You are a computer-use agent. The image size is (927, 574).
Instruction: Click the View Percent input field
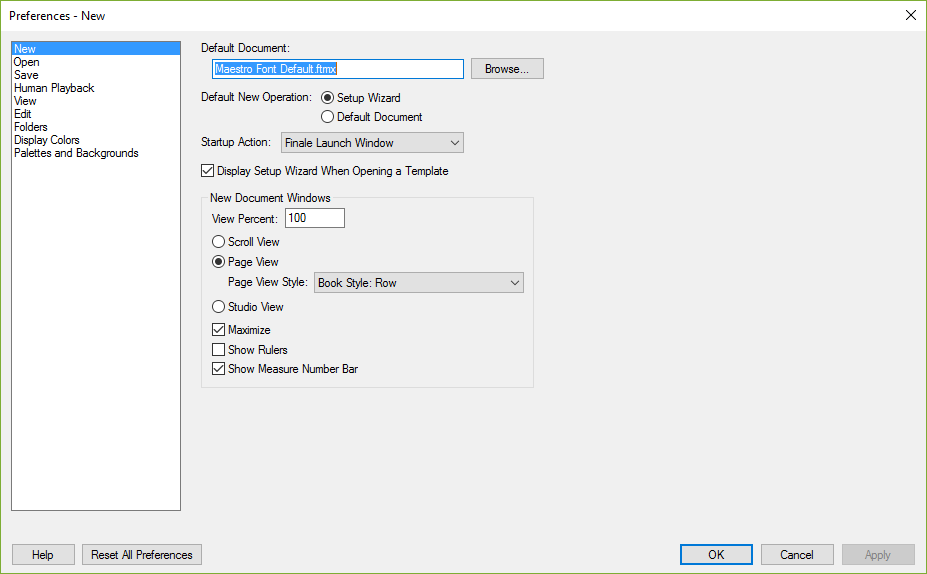pyautogui.click(x=315, y=218)
